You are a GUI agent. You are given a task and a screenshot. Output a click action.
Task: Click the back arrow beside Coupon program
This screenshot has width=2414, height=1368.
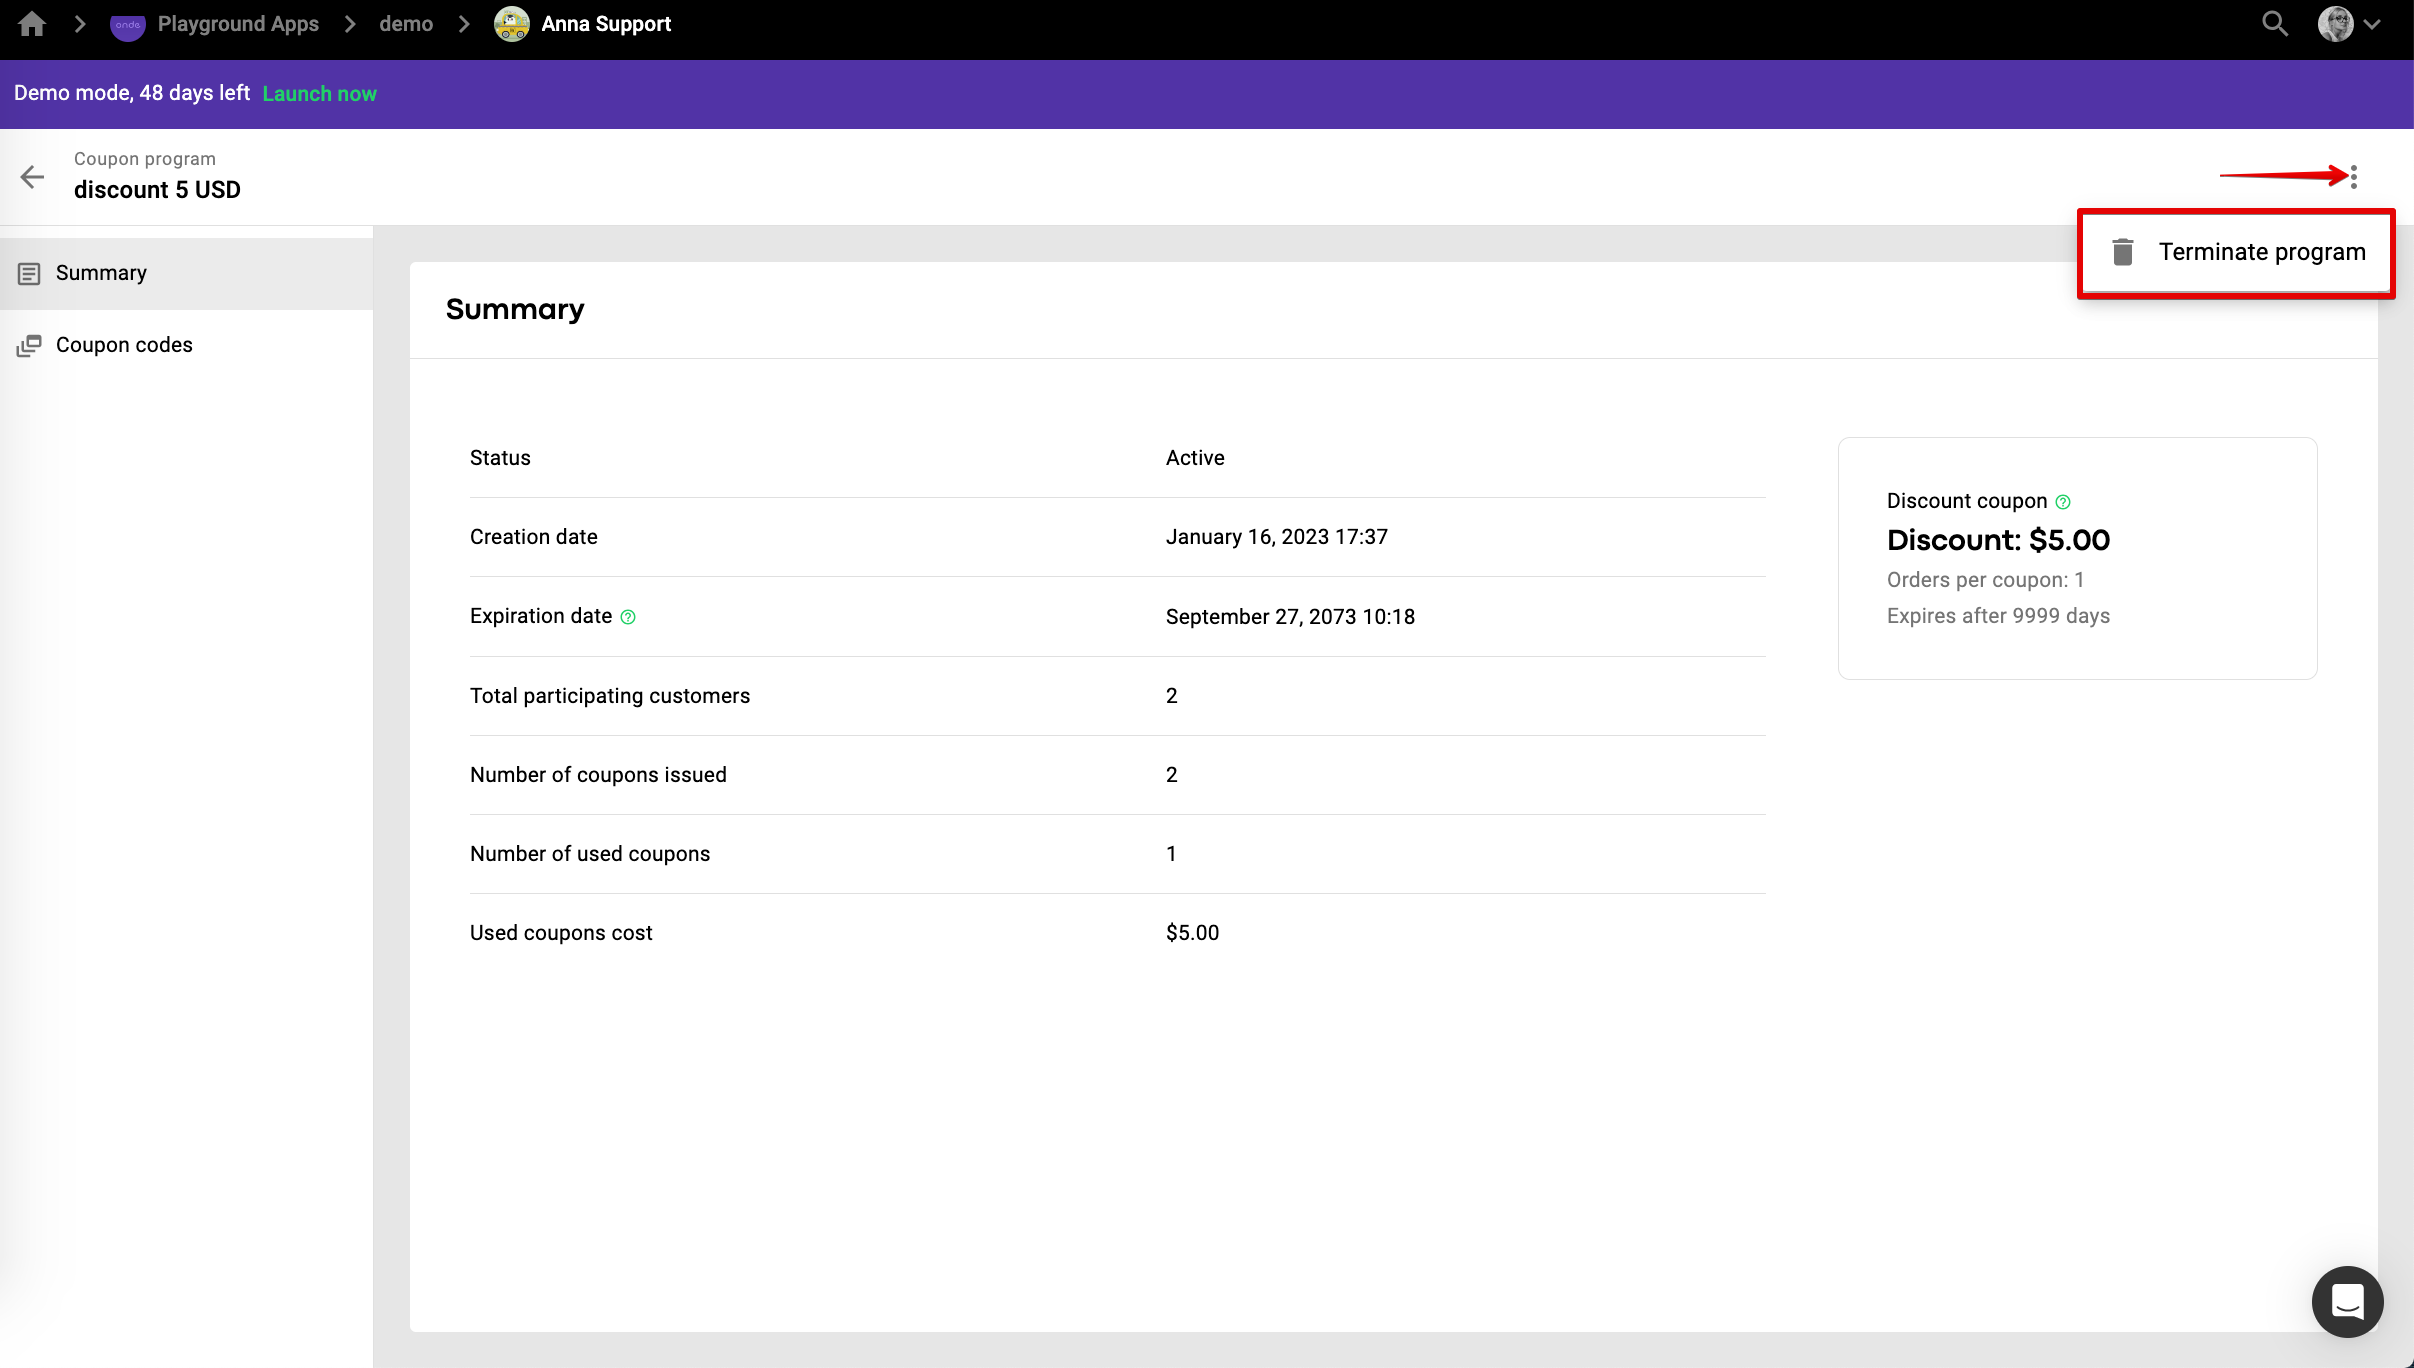[32, 177]
